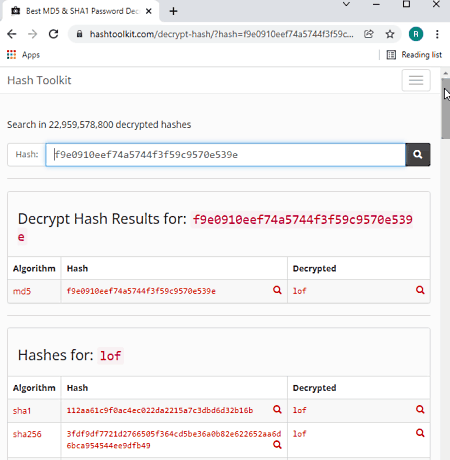
Task: View site info via padlock icon
Action: pyautogui.click(x=79, y=34)
